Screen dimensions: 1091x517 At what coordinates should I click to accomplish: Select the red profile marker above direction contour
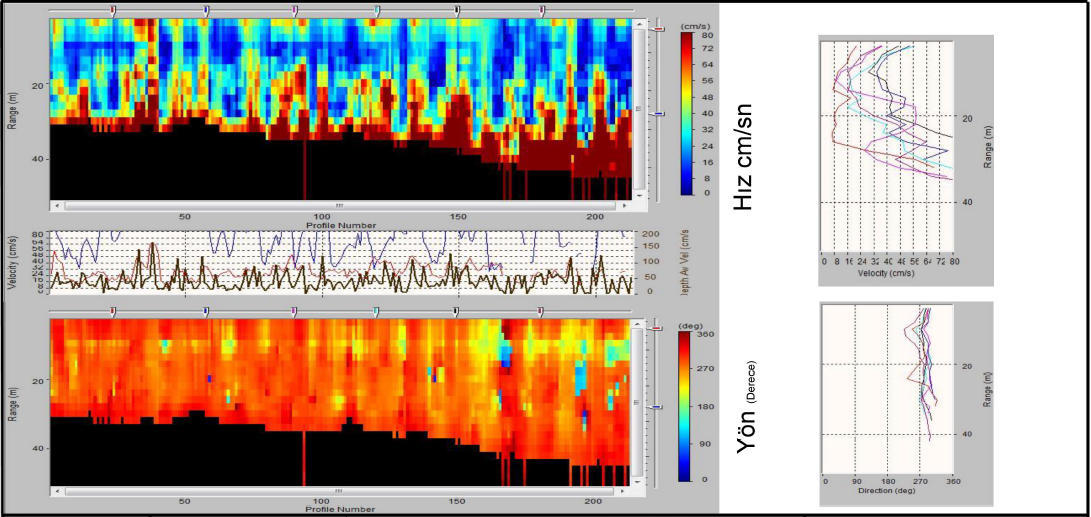[113, 310]
